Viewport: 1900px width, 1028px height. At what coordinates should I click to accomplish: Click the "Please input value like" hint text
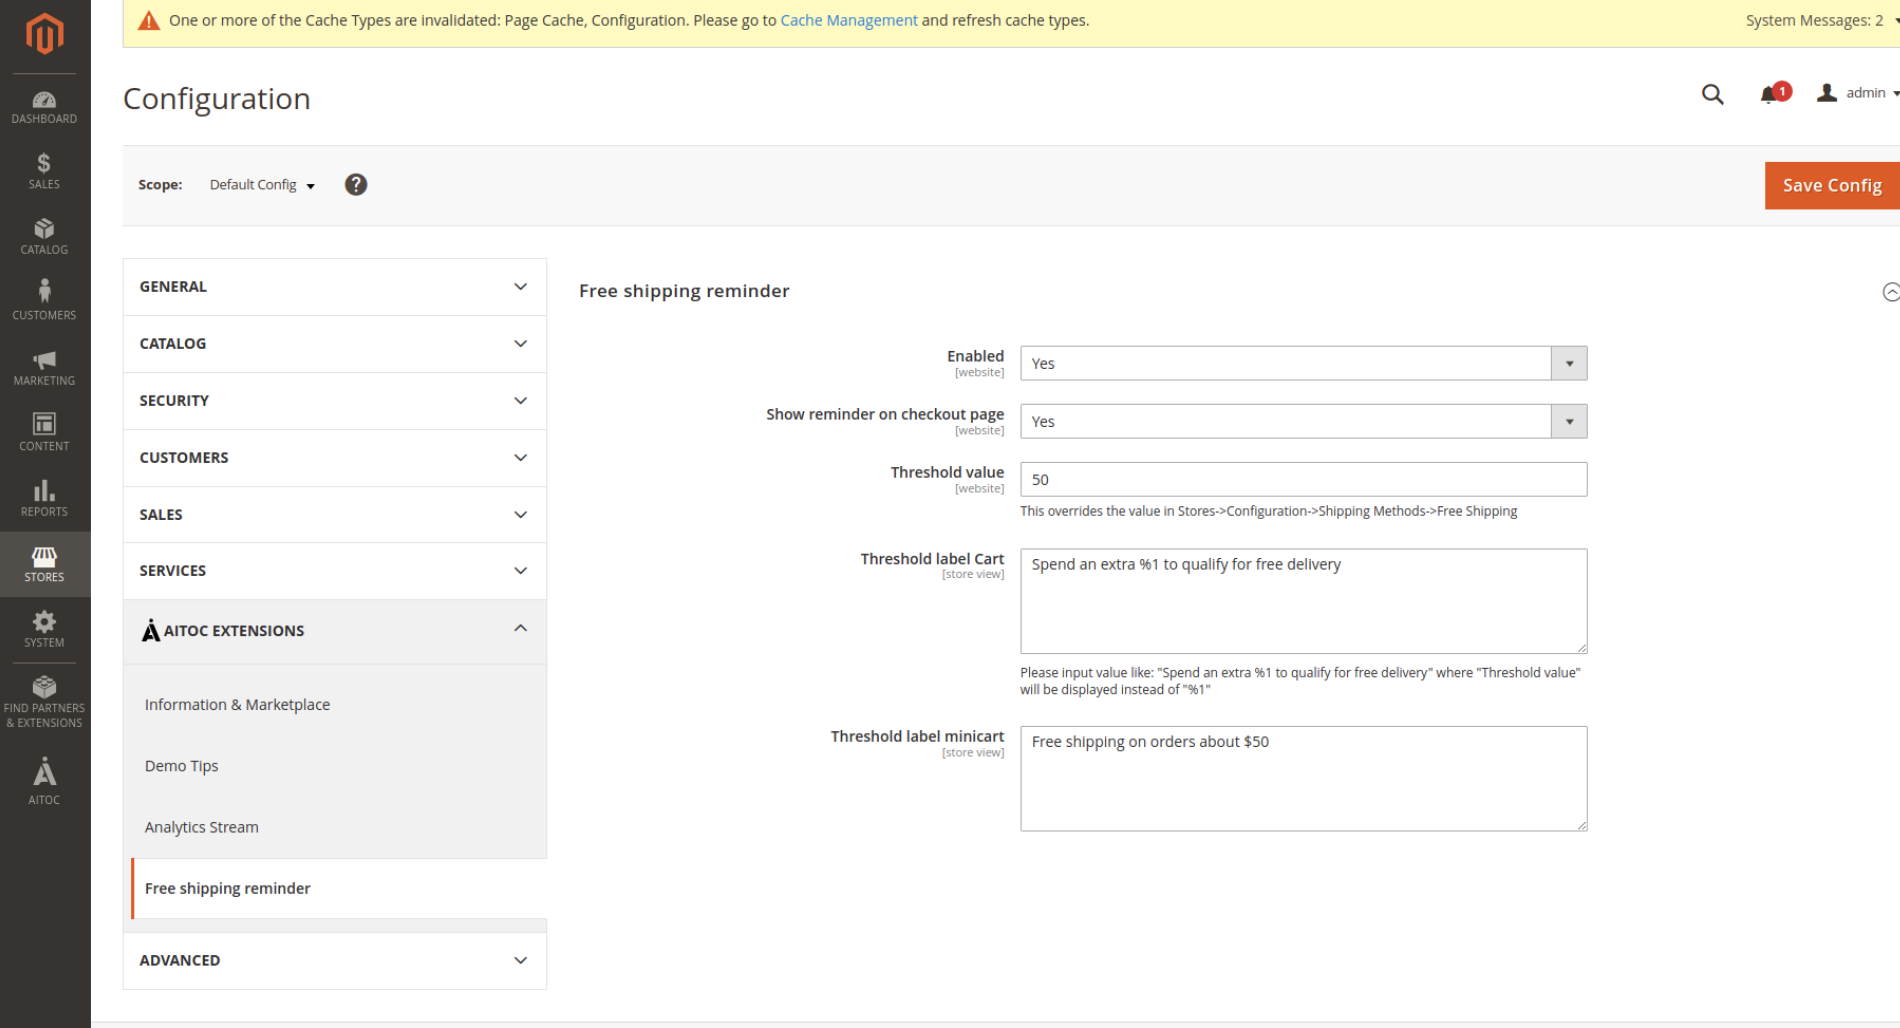1300,681
